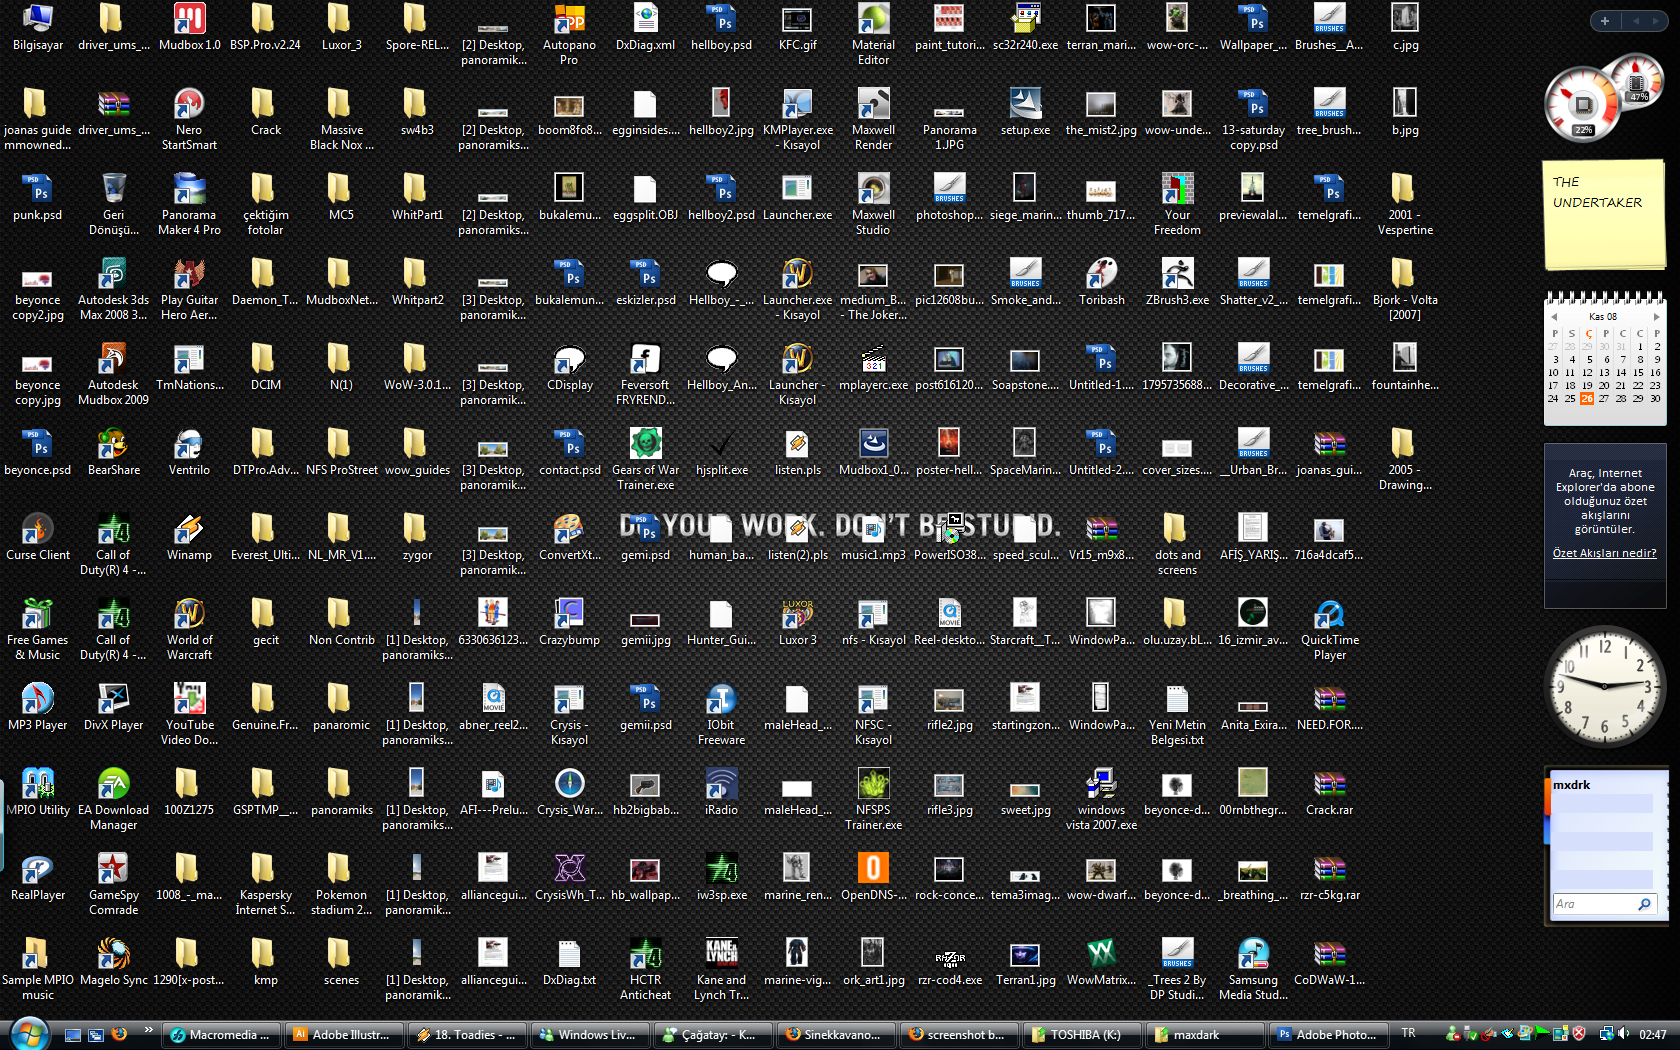The height and width of the screenshot is (1050, 1680).
Task: Switch to 18. Toadies taskbar button
Action: (467, 1035)
